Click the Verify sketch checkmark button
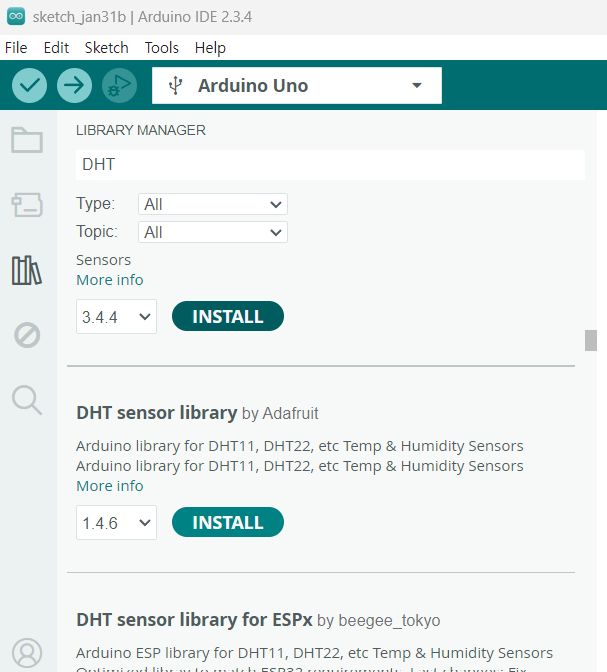 coord(29,85)
